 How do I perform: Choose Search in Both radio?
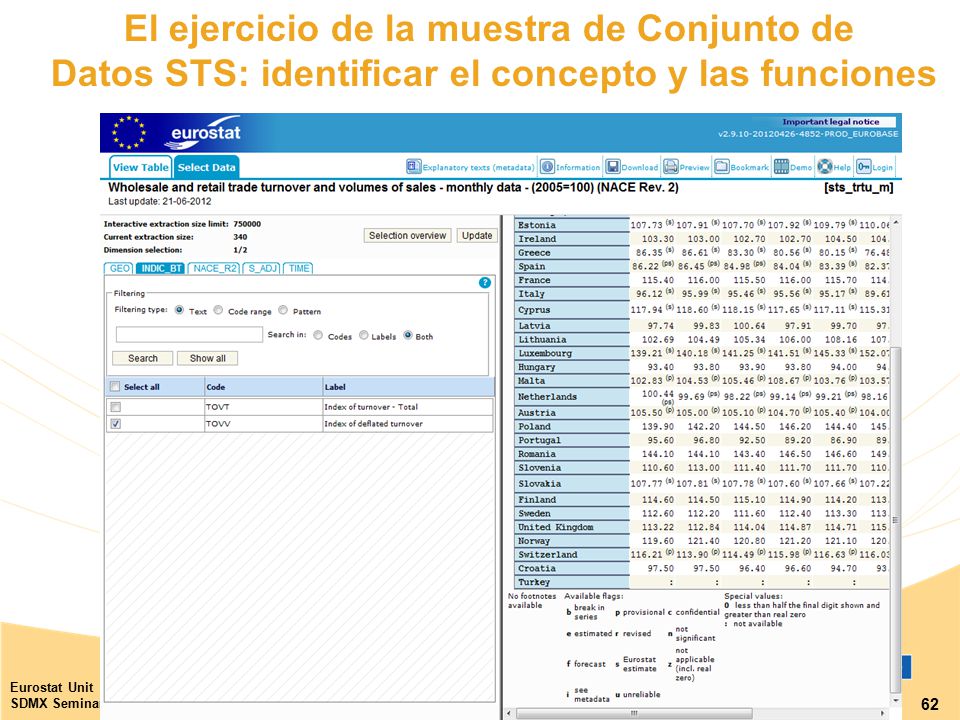408,335
